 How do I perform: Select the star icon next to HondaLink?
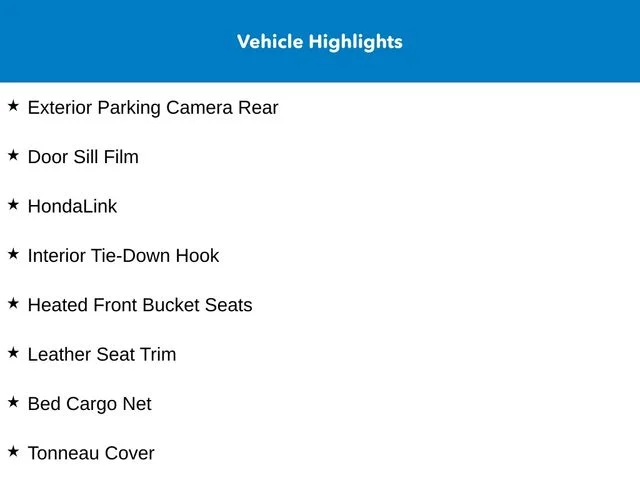pos(13,204)
